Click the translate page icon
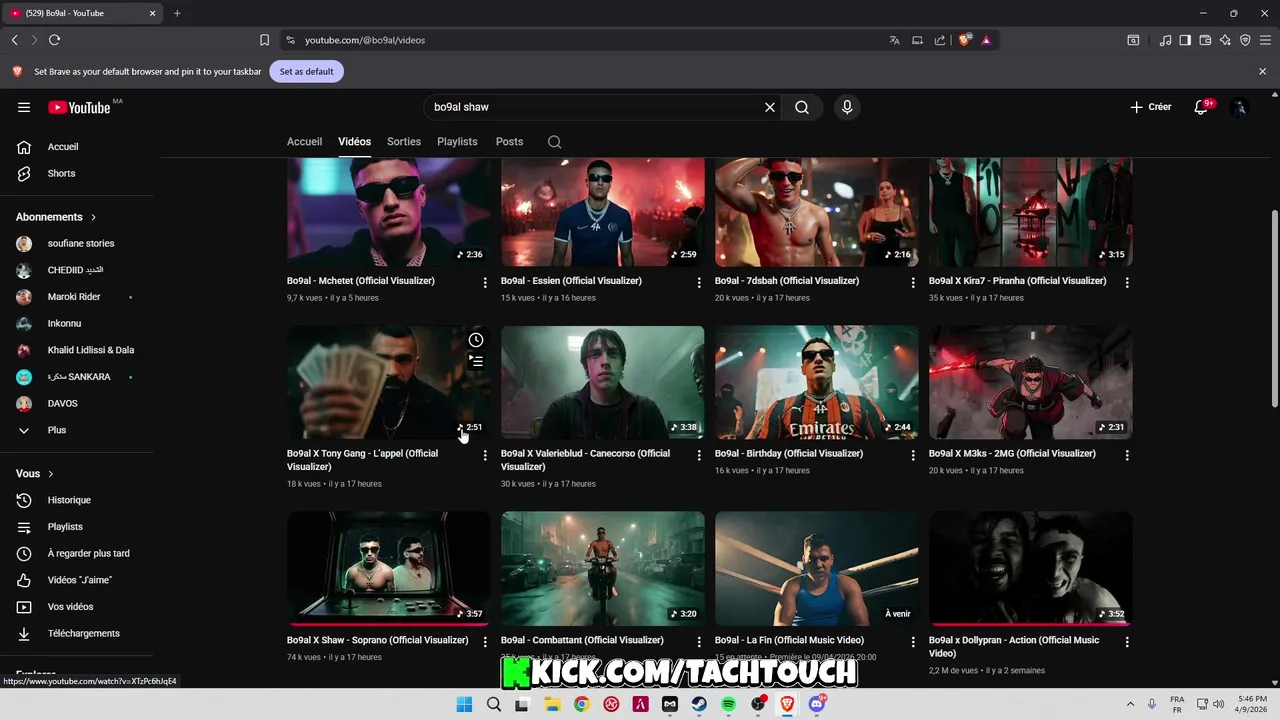The width and height of the screenshot is (1280, 720). [x=894, y=40]
